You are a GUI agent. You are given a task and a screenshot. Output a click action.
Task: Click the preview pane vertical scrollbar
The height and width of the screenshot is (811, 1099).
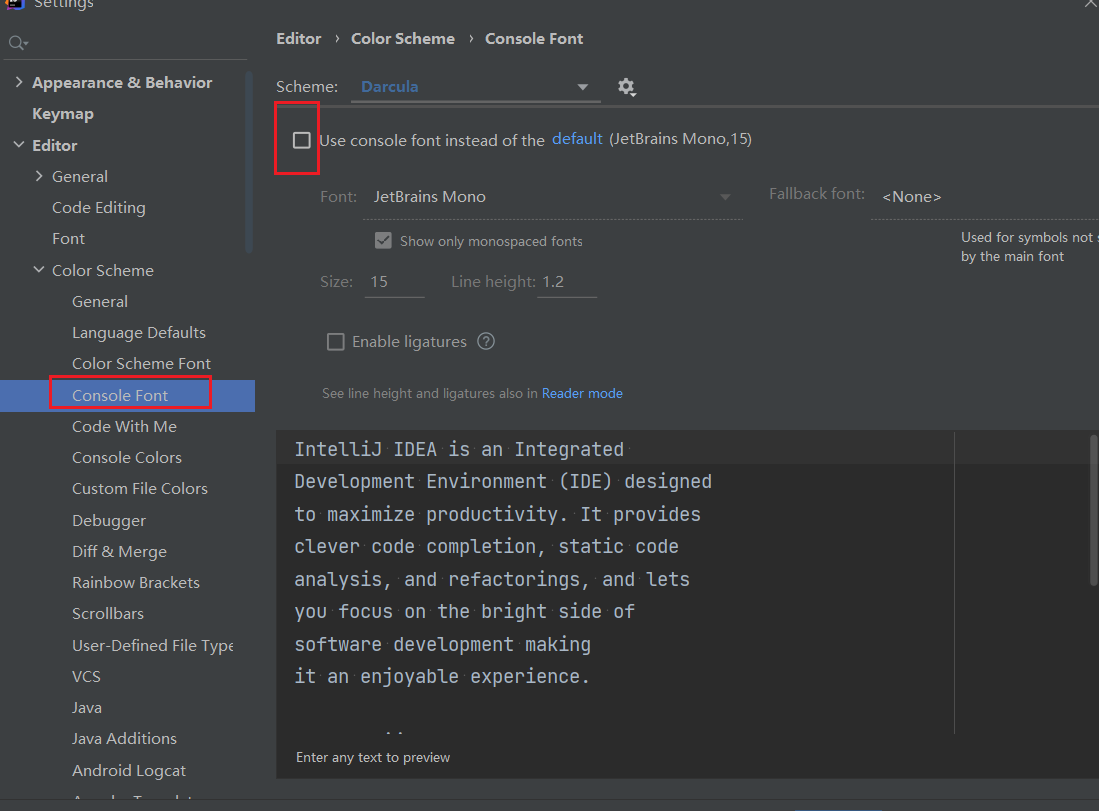pyautogui.click(x=1093, y=510)
